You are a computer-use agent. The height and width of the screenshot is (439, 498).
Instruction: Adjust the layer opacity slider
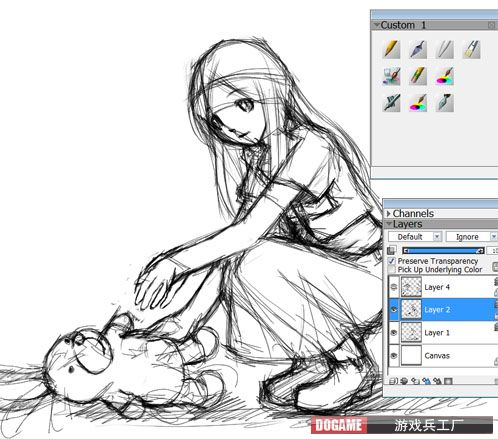pyautogui.click(x=443, y=251)
